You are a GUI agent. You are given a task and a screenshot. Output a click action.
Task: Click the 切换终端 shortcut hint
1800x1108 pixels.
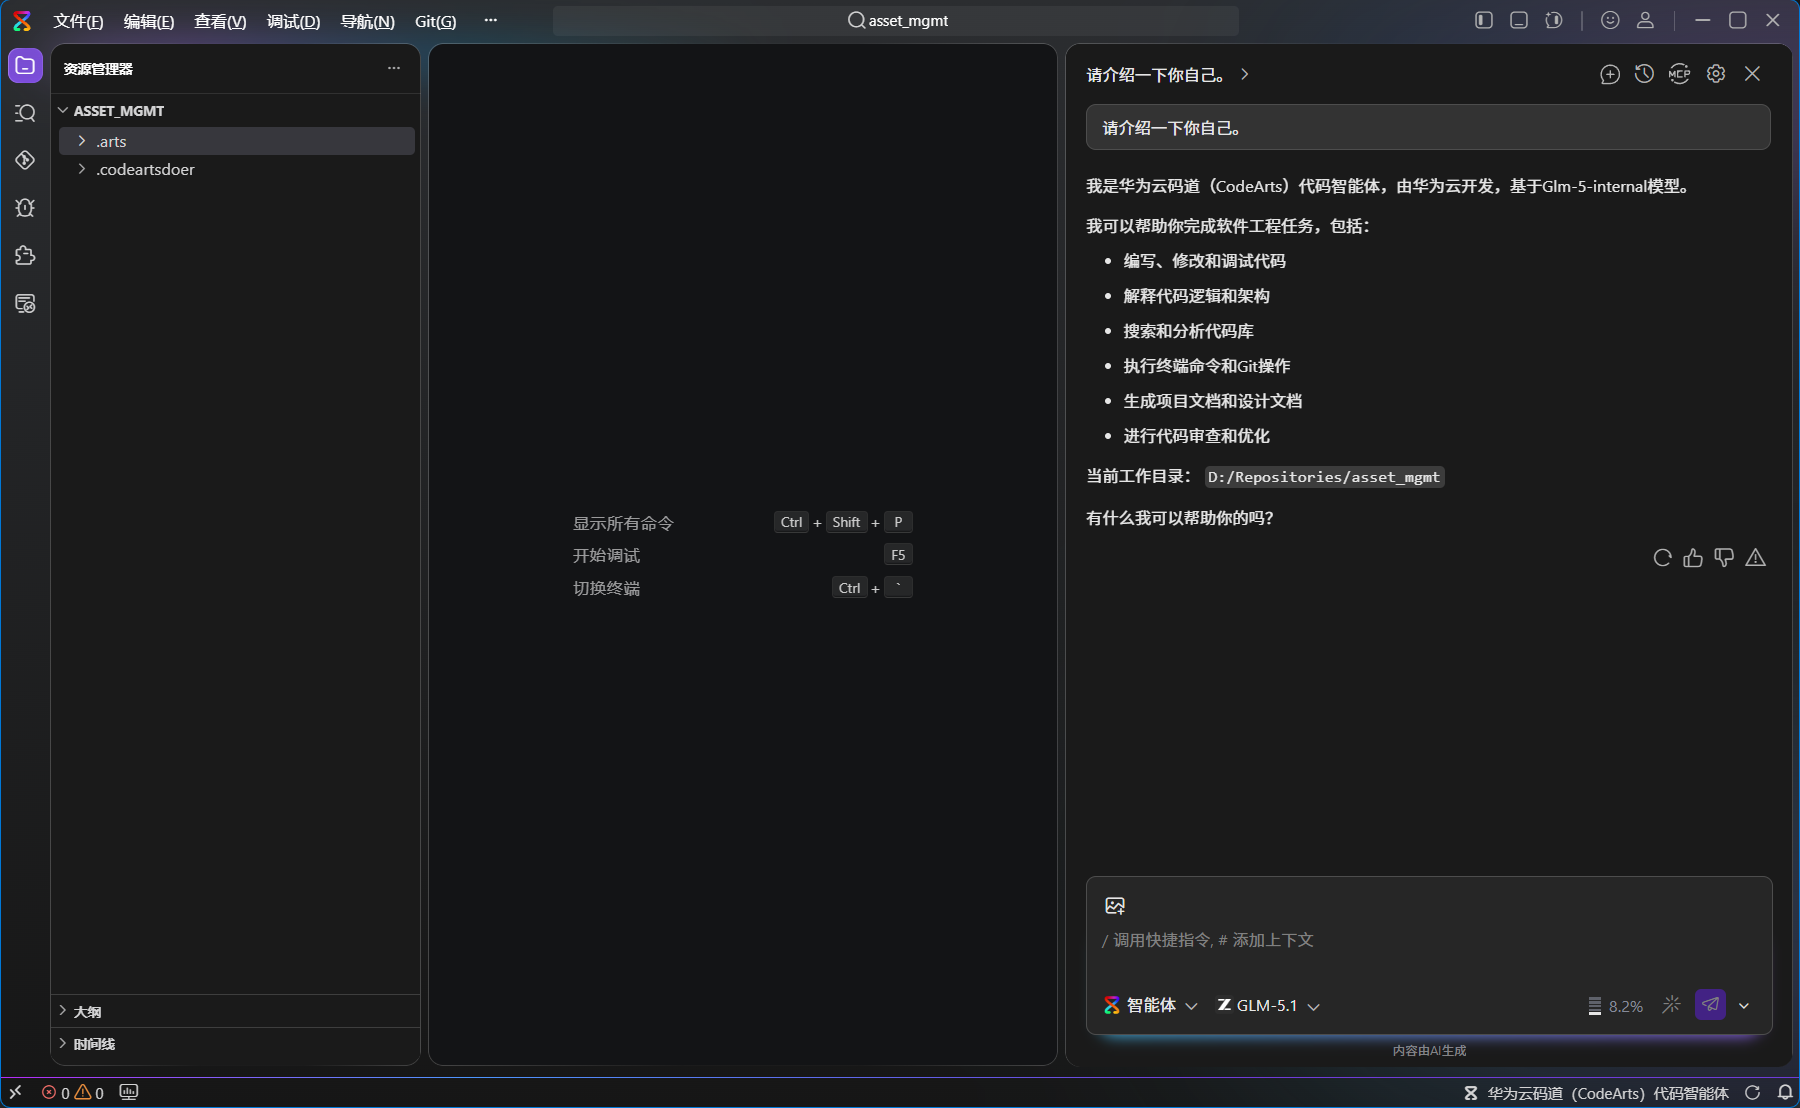pyautogui.click(x=606, y=589)
